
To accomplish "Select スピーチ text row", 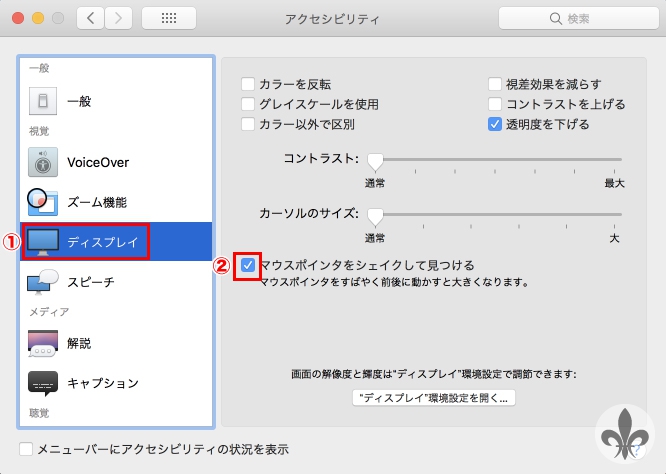I will click(x=91, y=282).
